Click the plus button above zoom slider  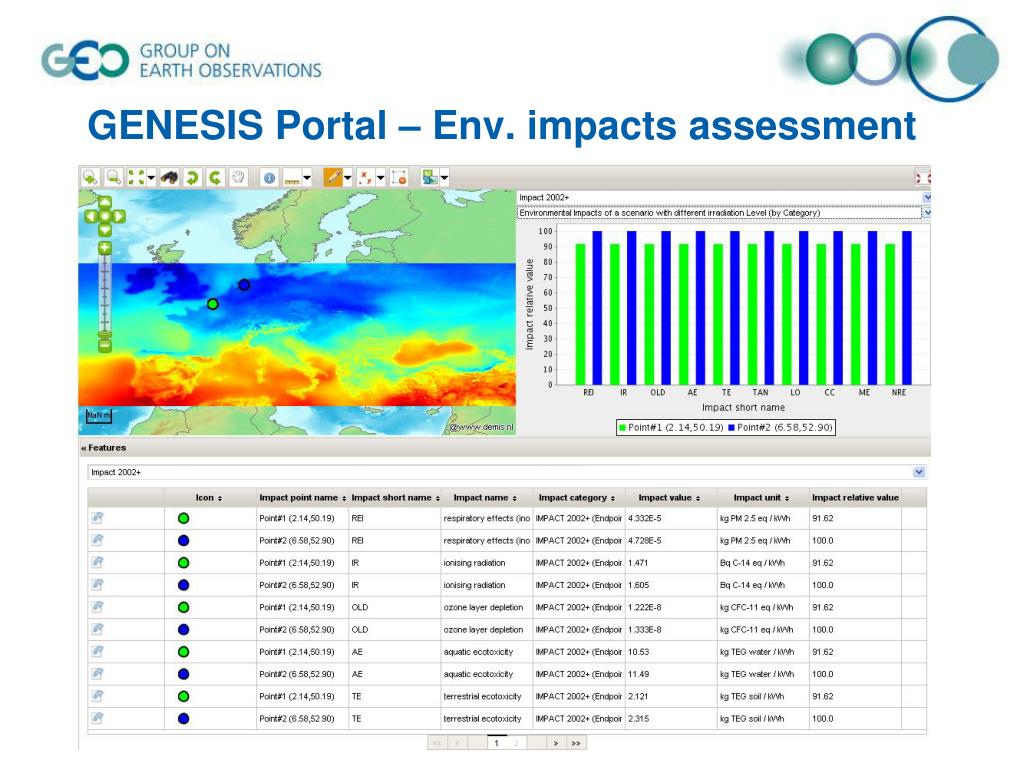104,248
